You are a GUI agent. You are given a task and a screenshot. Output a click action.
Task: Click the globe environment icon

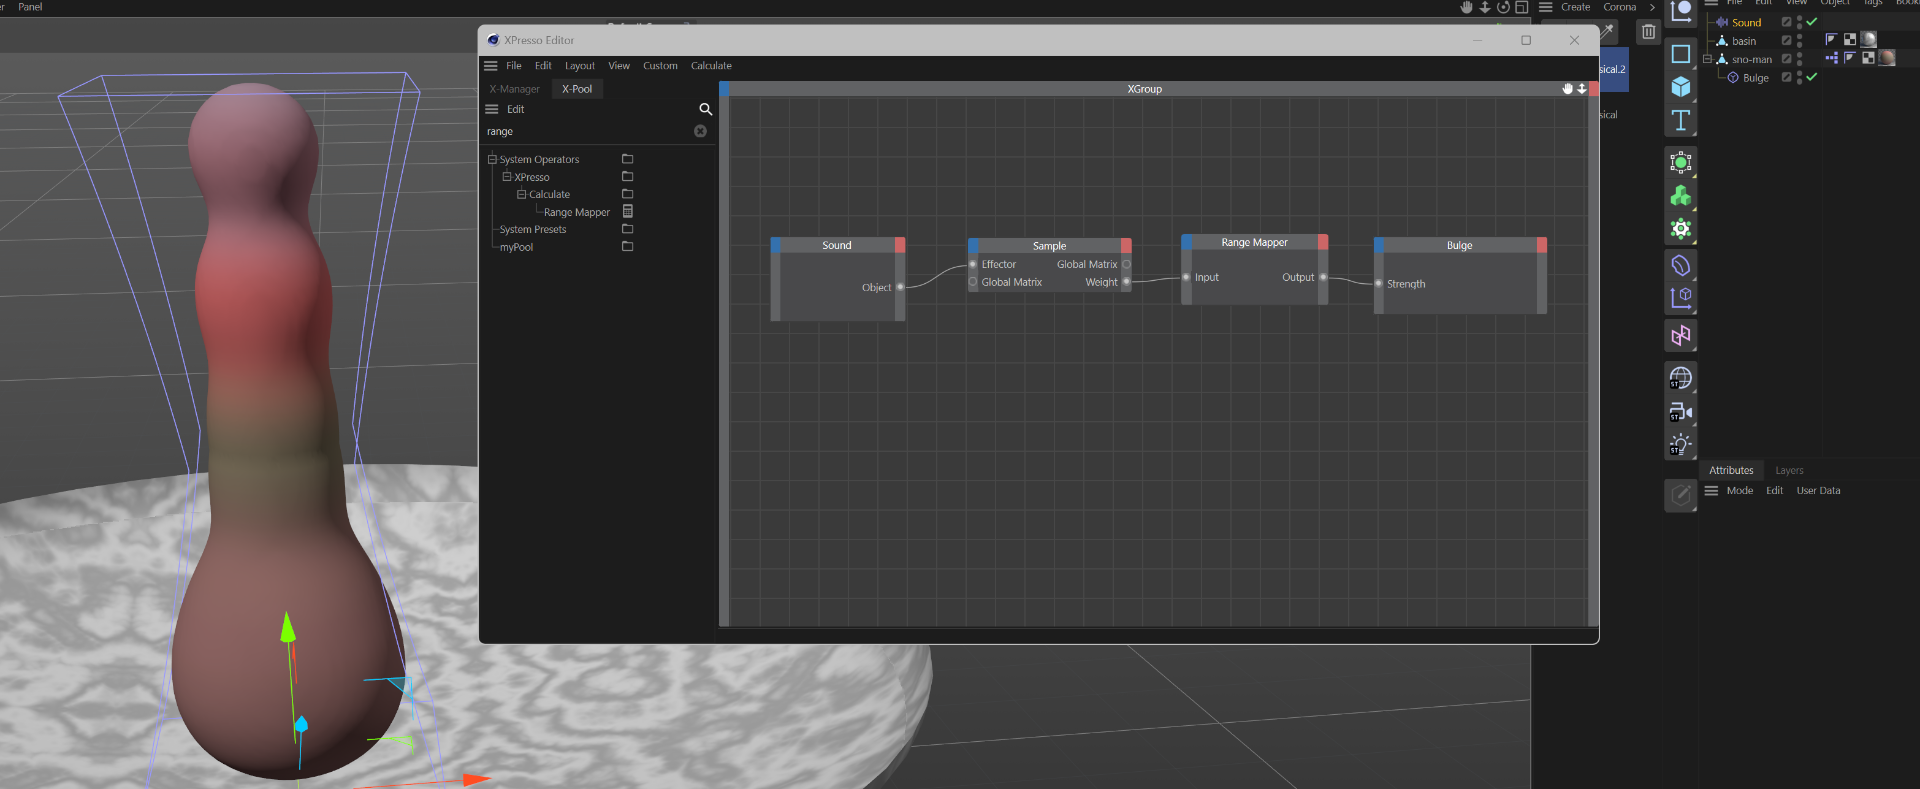coord(1681,378)
